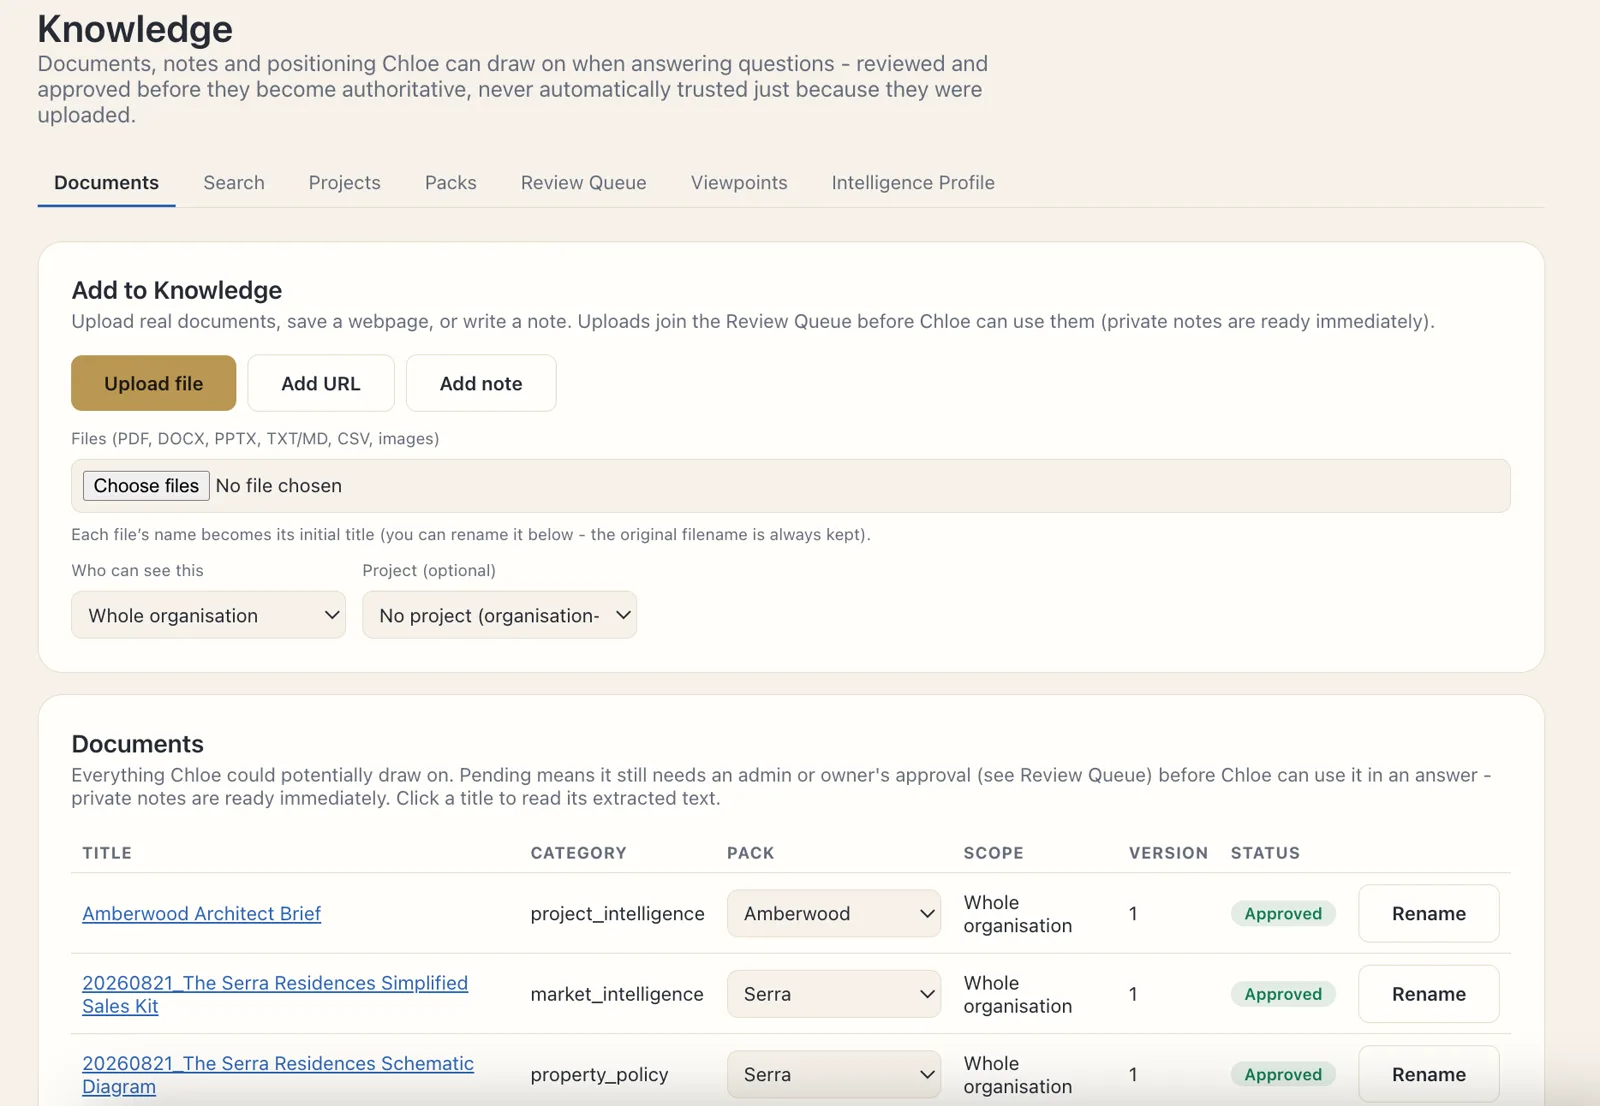Click Approved badge in Schematic Diagram row
1600x1106 pixels.
pos(1283,1074)
